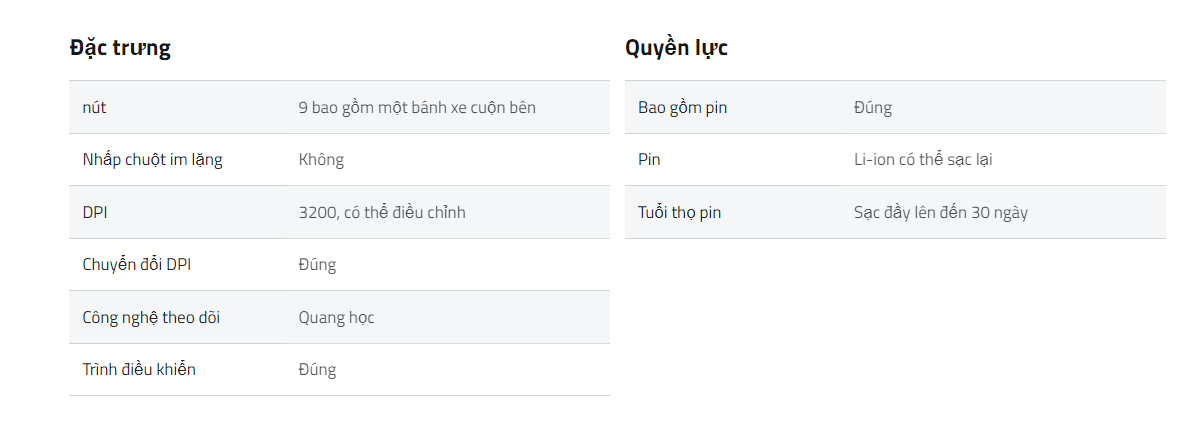The image size is (1201, 423).
Task: Click the Quyền lực section heading
Action: [x=676, y=48]
